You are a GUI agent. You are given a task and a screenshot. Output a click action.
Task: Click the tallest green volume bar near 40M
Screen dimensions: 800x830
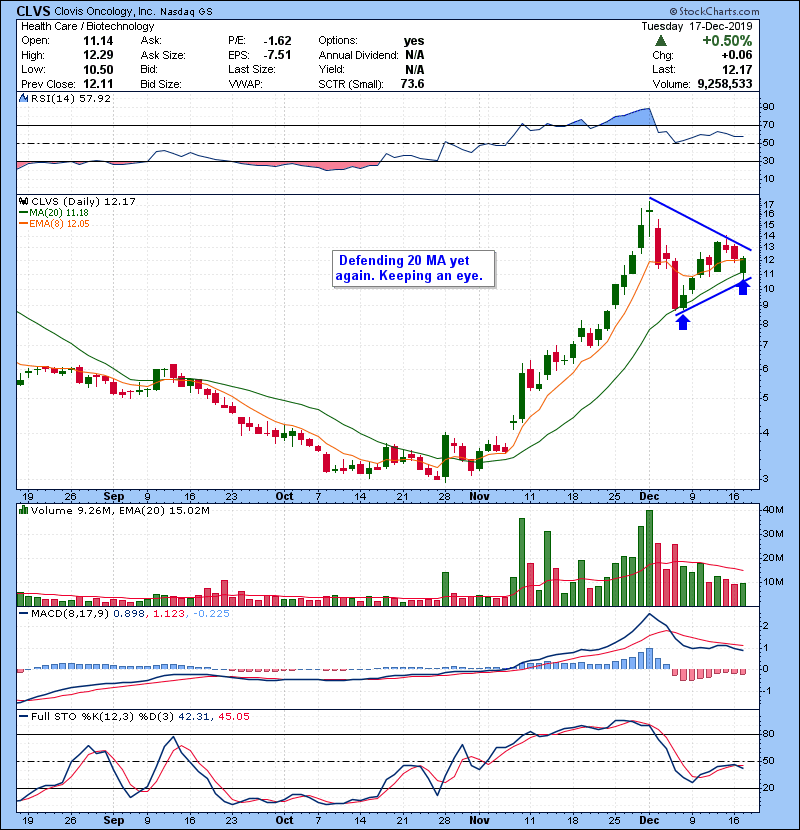[650, 558]
